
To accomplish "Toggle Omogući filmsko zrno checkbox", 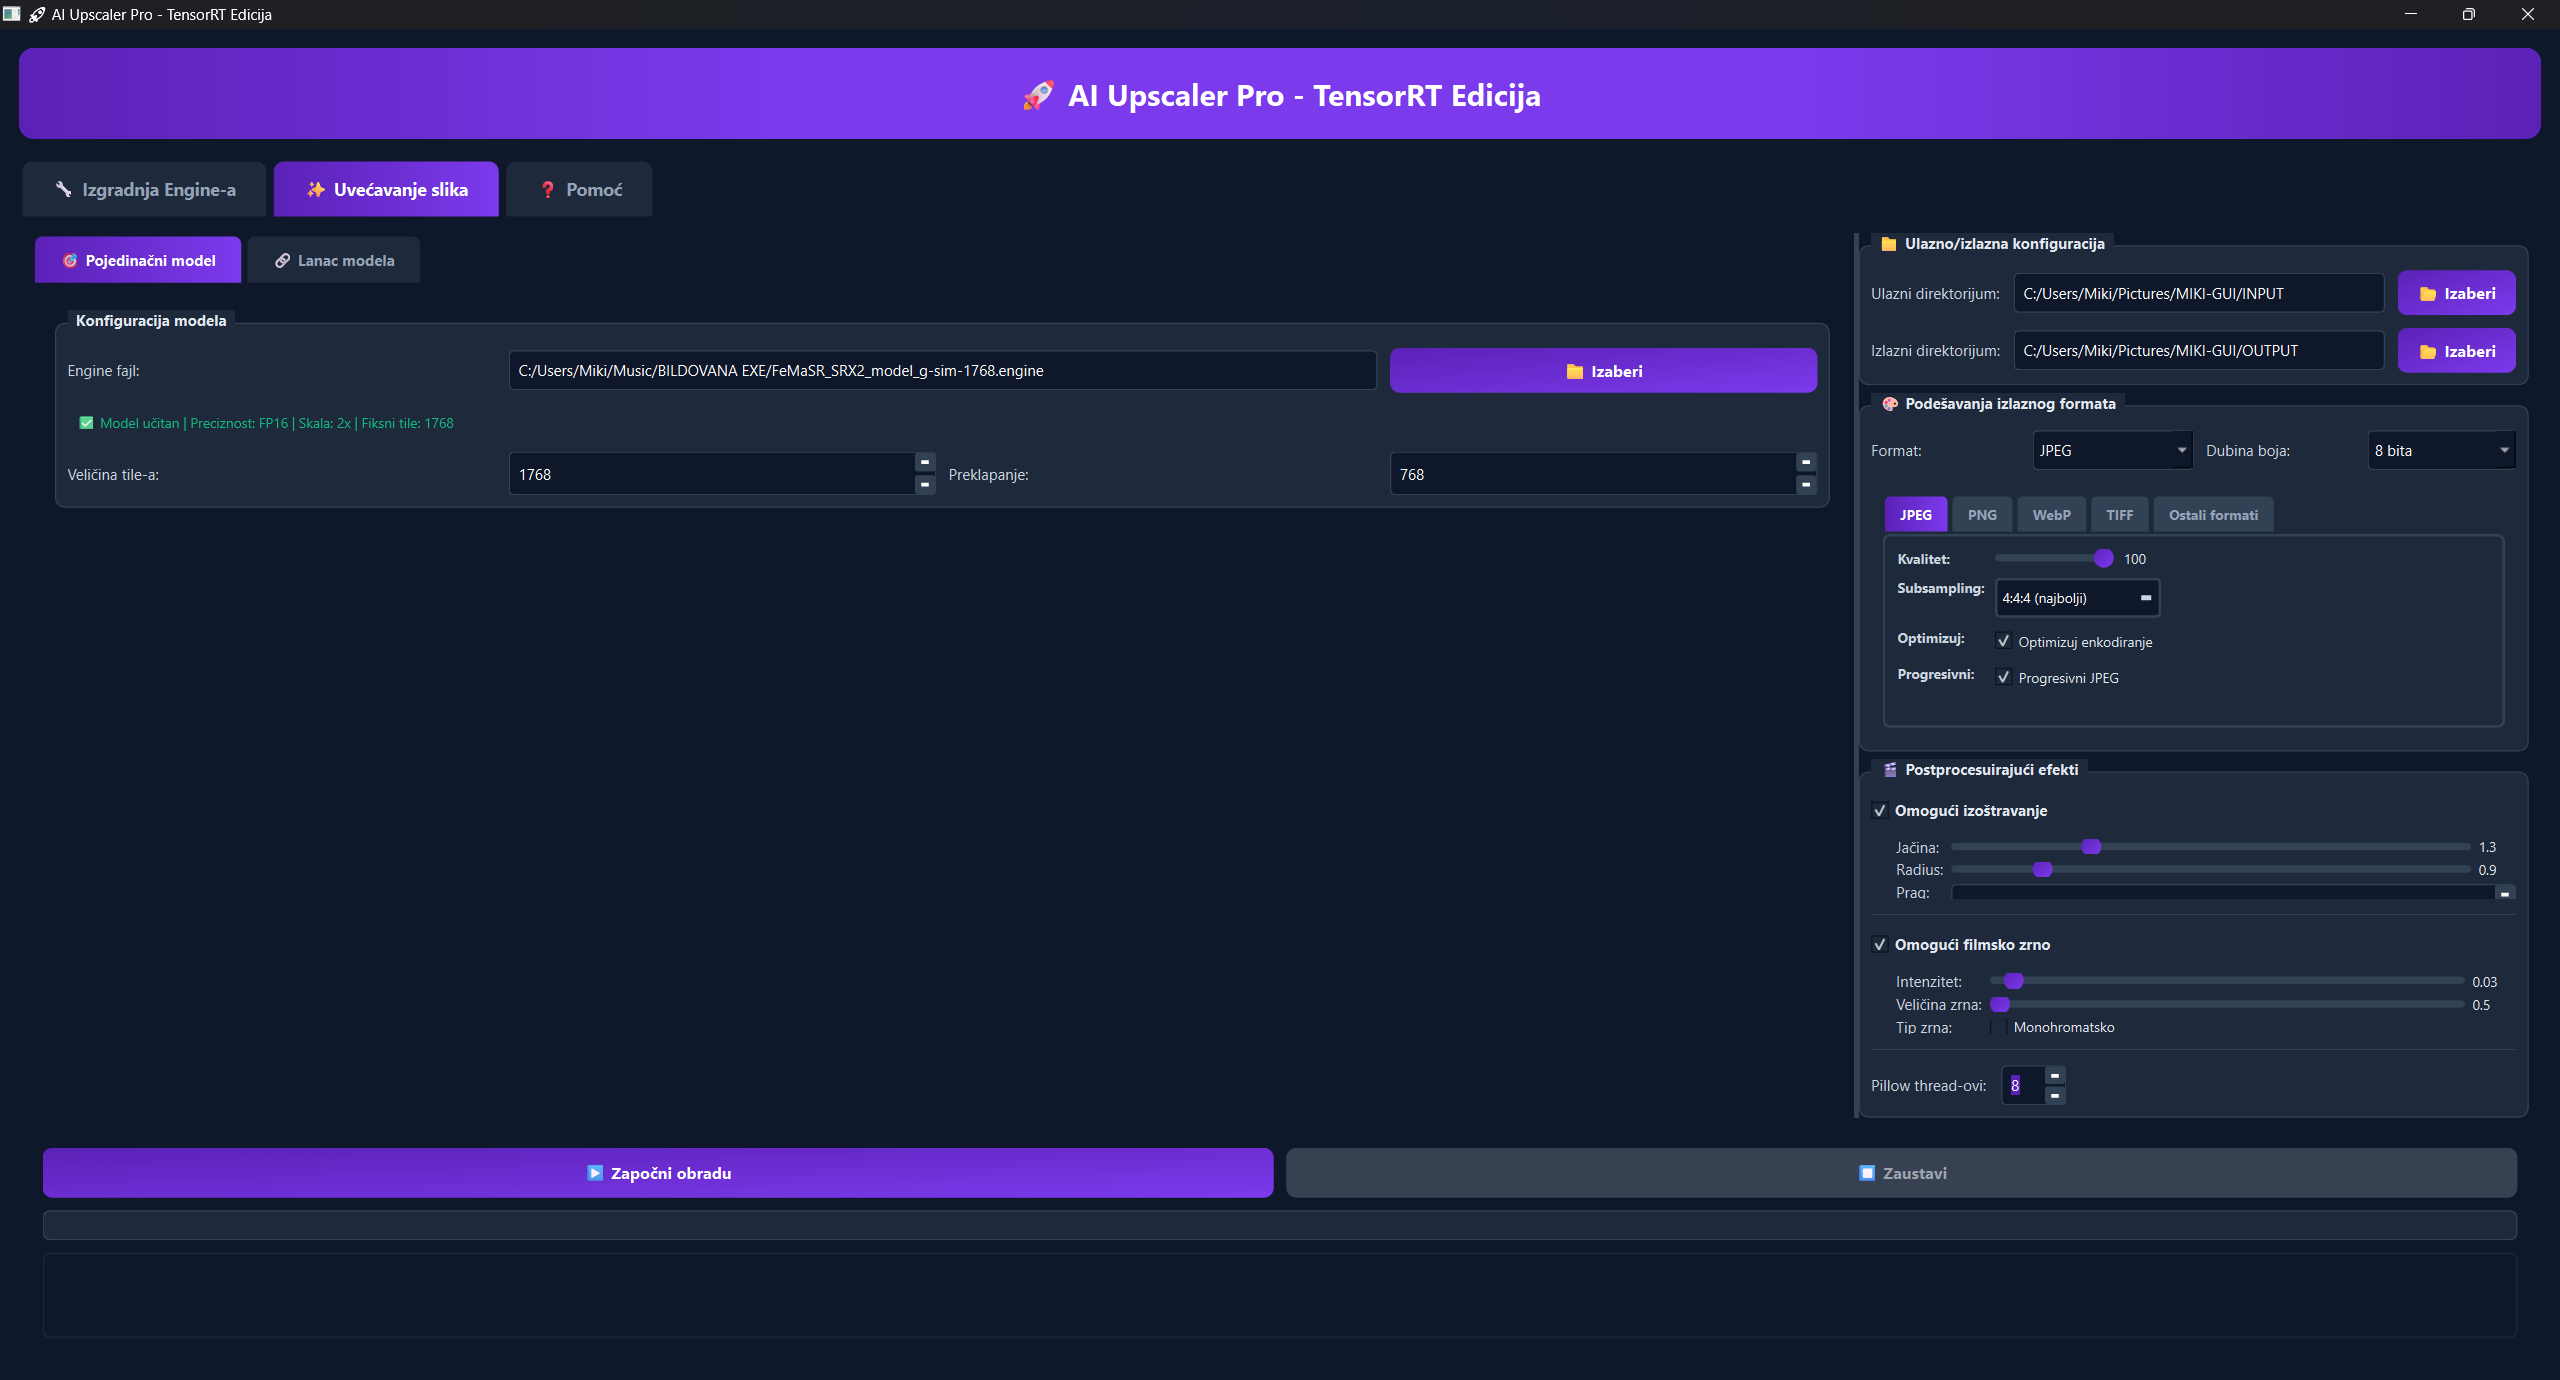I will [x=1880, y=945].
